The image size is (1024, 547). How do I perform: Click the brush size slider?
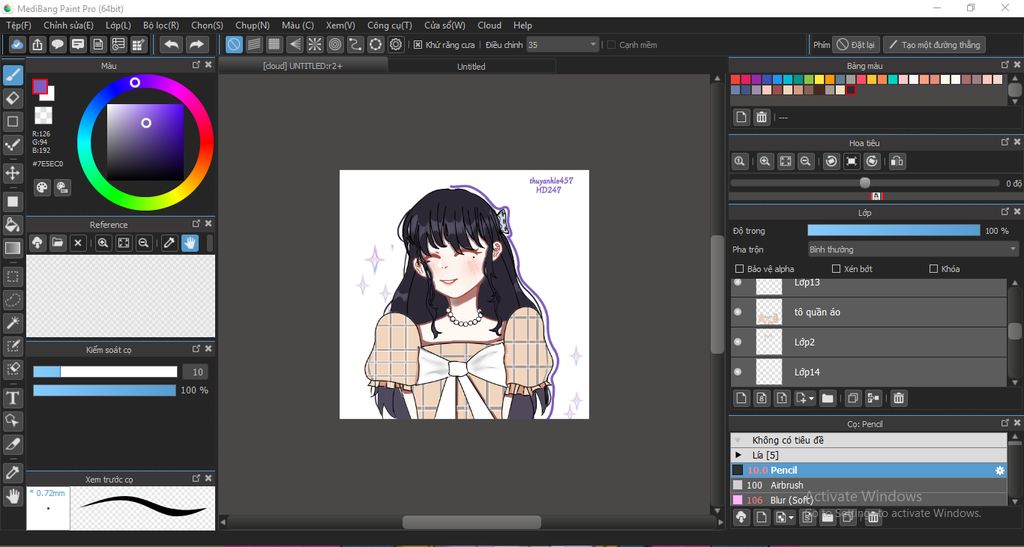click(104, 371)
